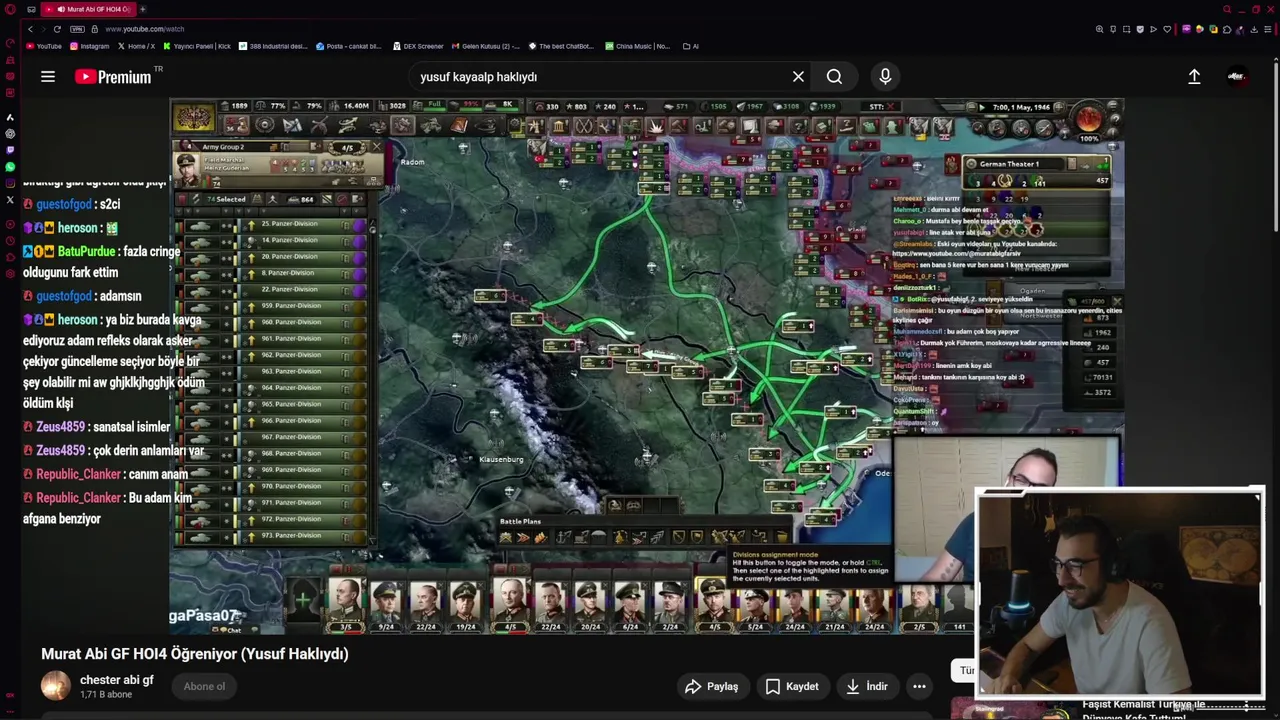Screen dimensions: 1280x720
Task: Open page zoom icon in address bar
Action: pyautogui.click(x=1099, y=29)
